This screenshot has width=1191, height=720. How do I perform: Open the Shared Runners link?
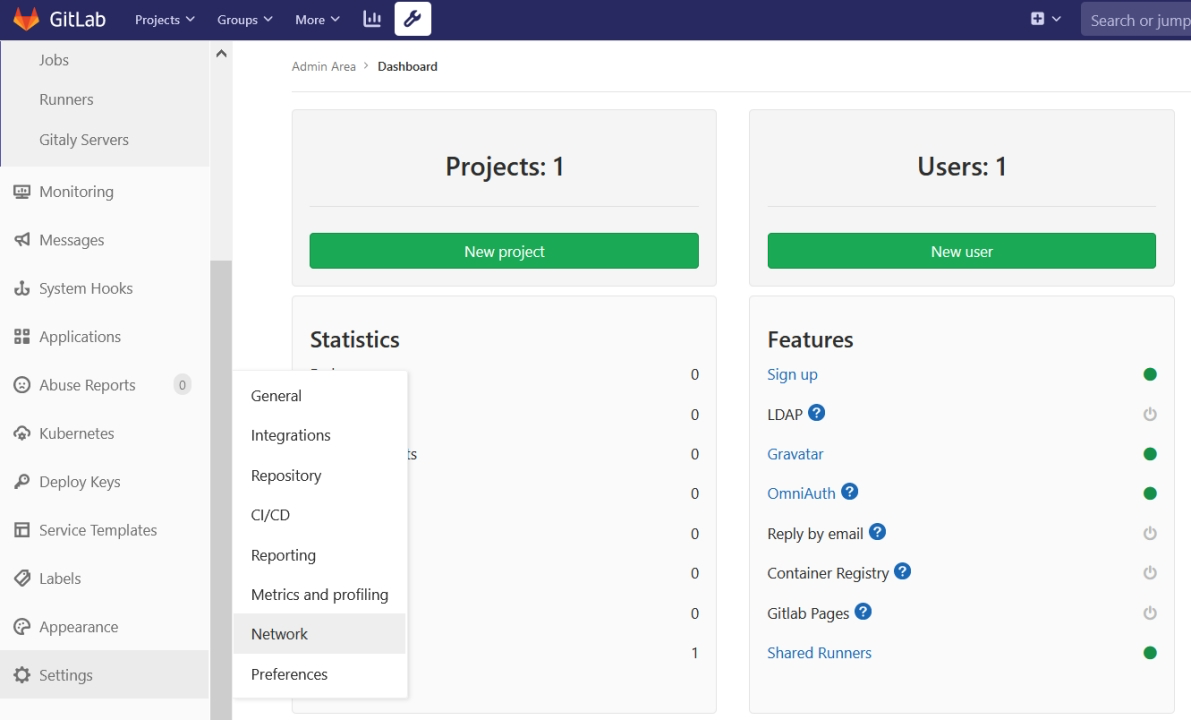820,653
